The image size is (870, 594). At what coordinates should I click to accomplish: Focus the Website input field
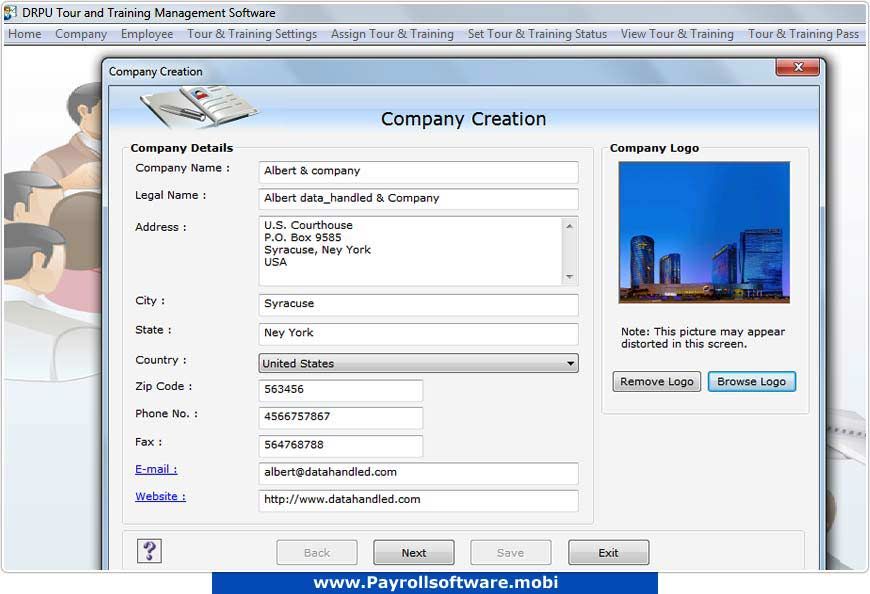(x=418, y=500)
